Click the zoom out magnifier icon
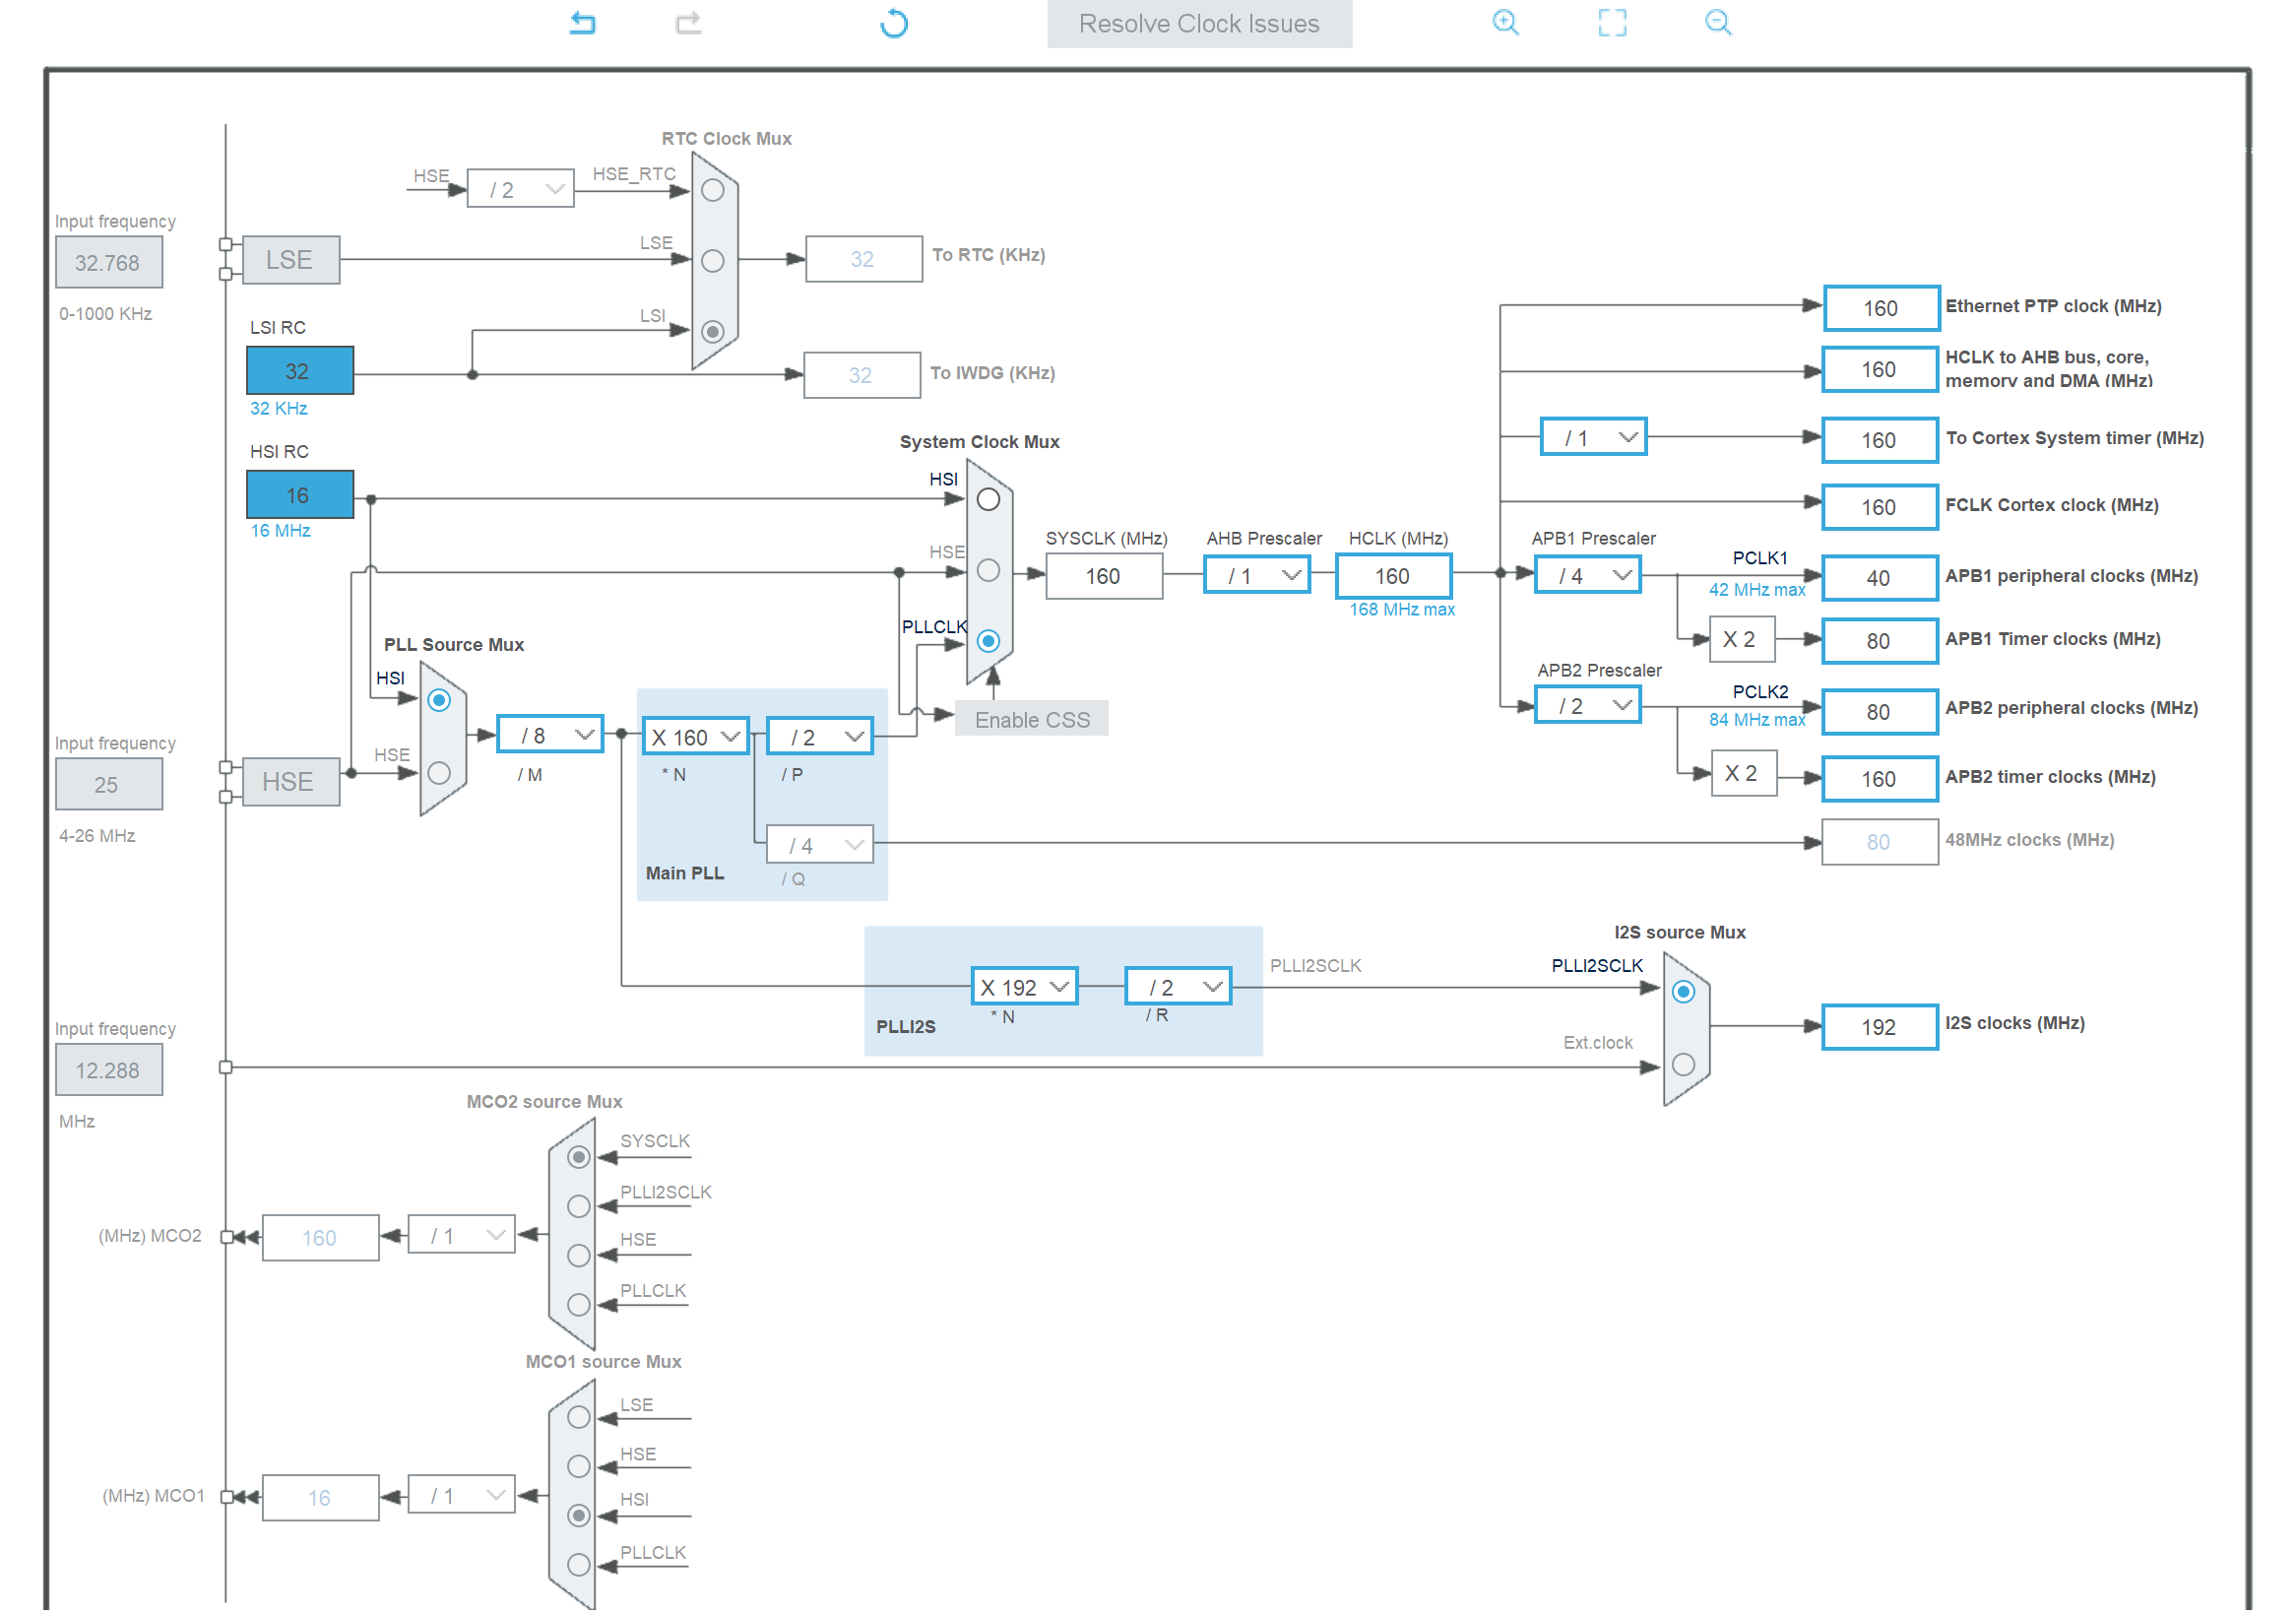This screenshot has width=2296, height=1617. 1718,22
